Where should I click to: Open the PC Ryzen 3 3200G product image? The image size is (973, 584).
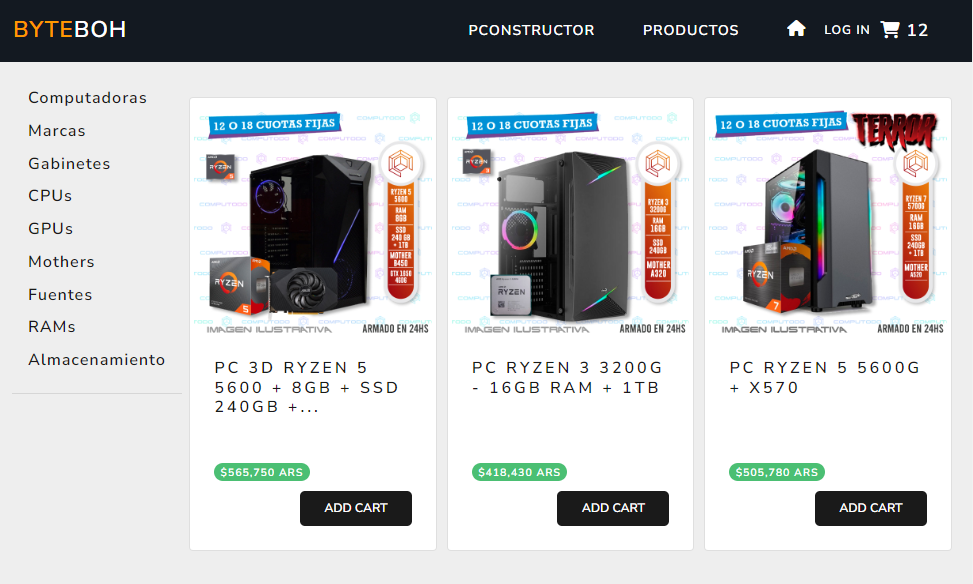click(570, 222)
